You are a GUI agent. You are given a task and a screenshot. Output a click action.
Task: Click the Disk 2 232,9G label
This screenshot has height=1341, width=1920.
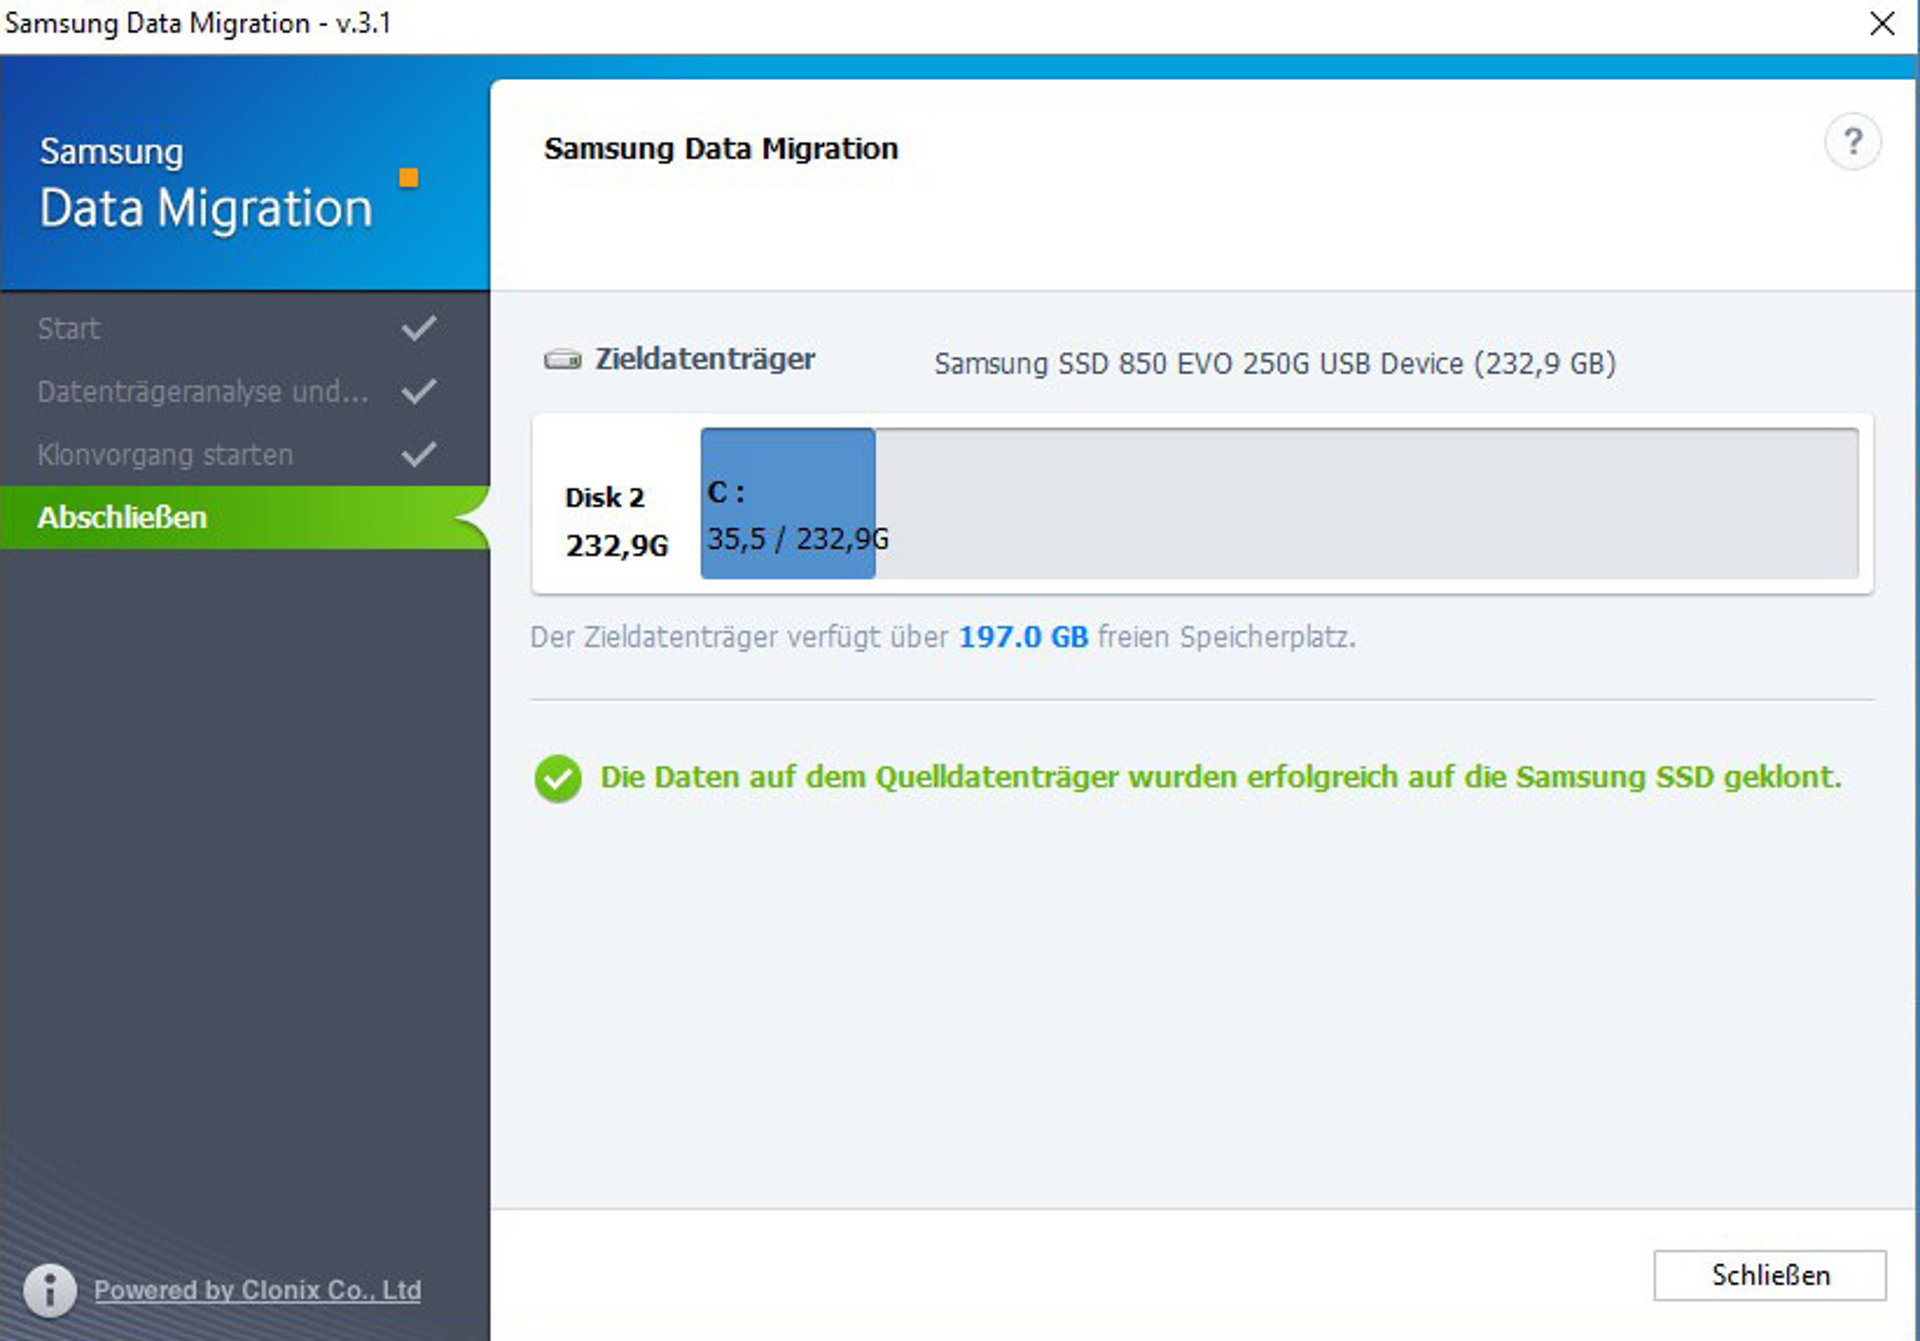coord(615,521)
